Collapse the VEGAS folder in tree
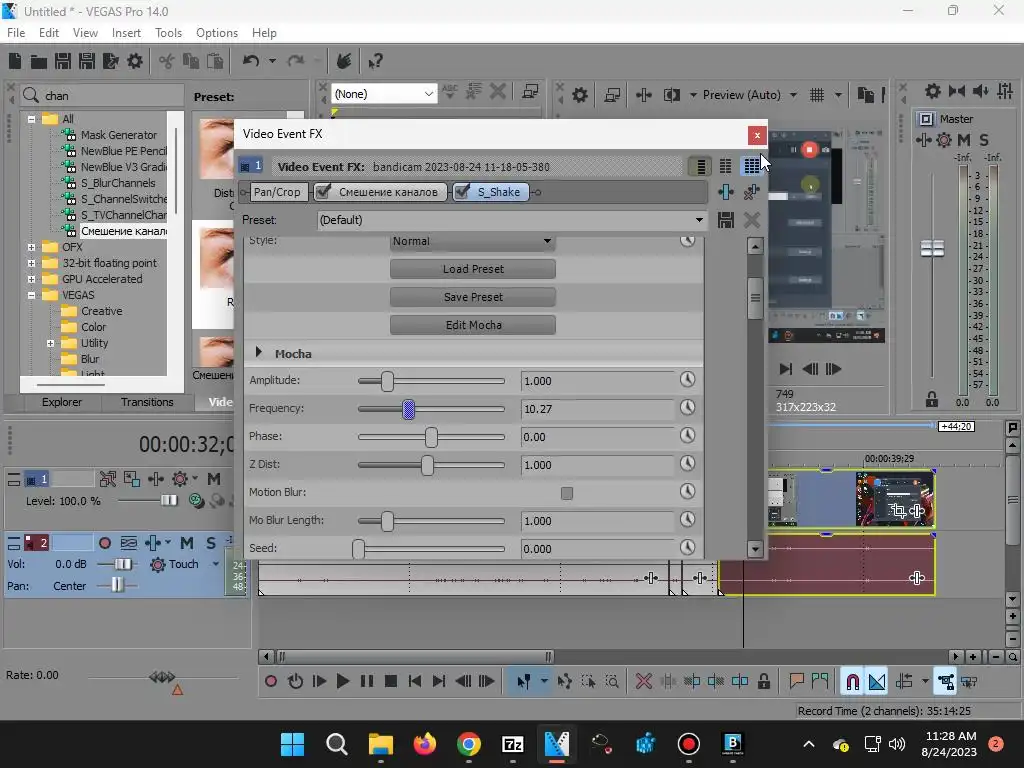This screenshot has height=768, width=1024. [31, 295]
